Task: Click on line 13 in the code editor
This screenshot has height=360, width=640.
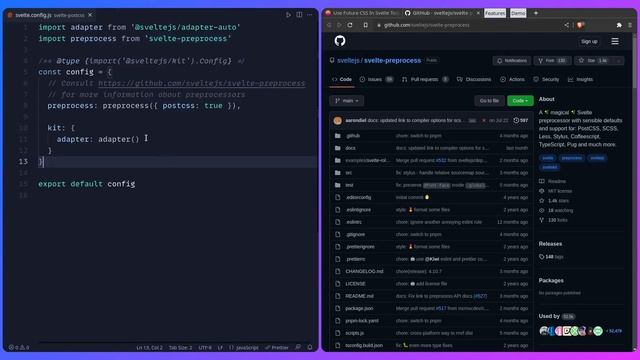Action: [x=178, y=162]
